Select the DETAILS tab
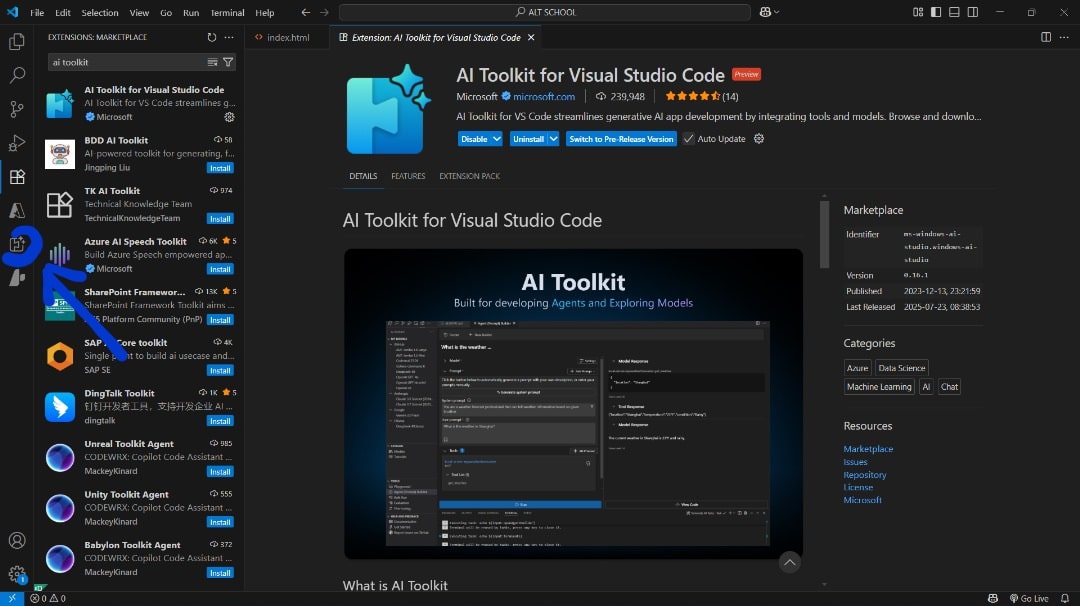Viewport: 1080px width, 606px height. point(363,176)
